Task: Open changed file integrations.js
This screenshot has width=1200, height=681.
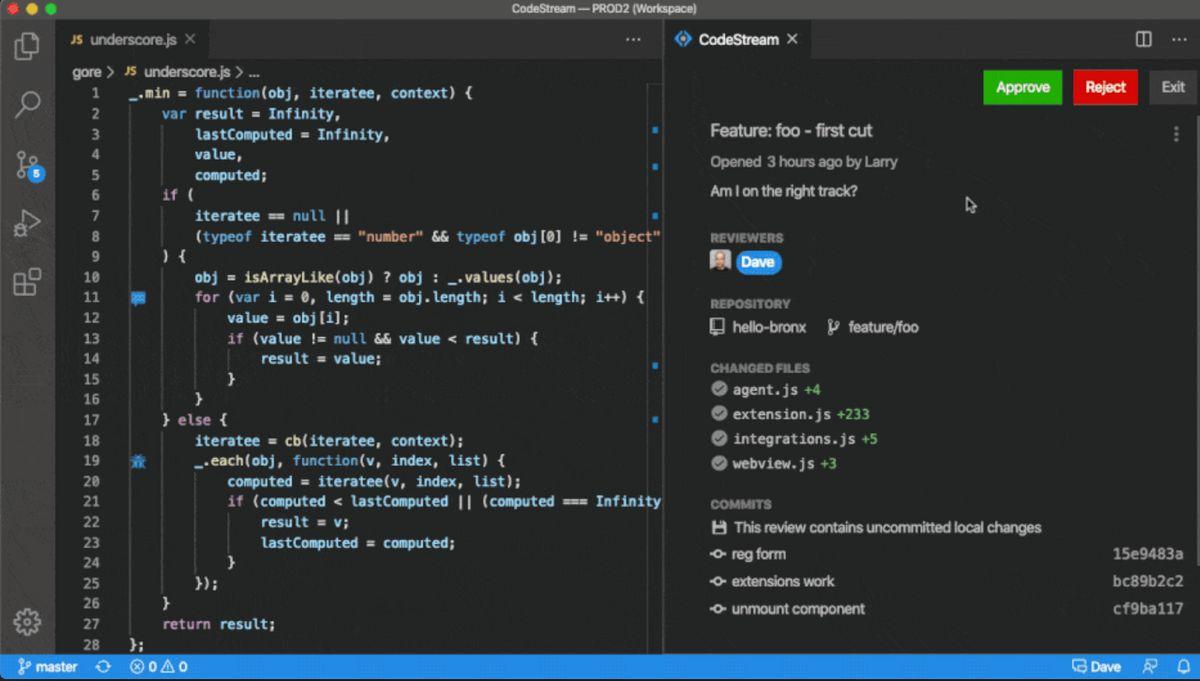Action: click(794, 438)
